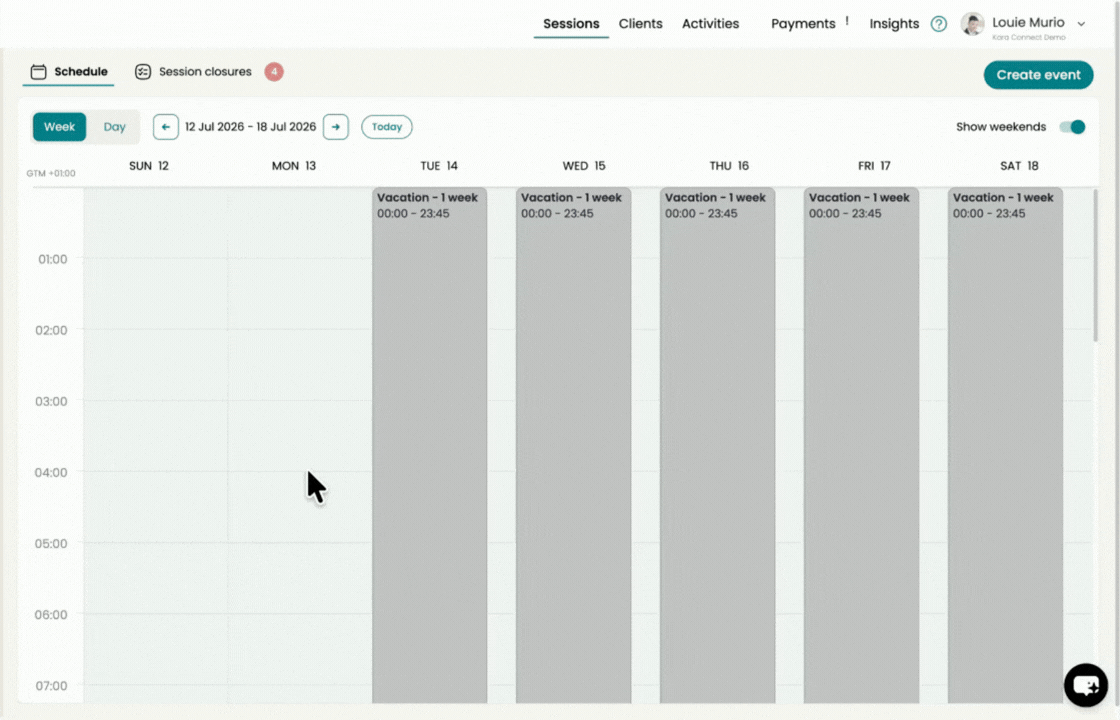Click the date range 12 Jul 2026 - 18 Jul 2026
Image resolution: width=1120 pixels, height=720 pixels.
click(x=251, y=127)
